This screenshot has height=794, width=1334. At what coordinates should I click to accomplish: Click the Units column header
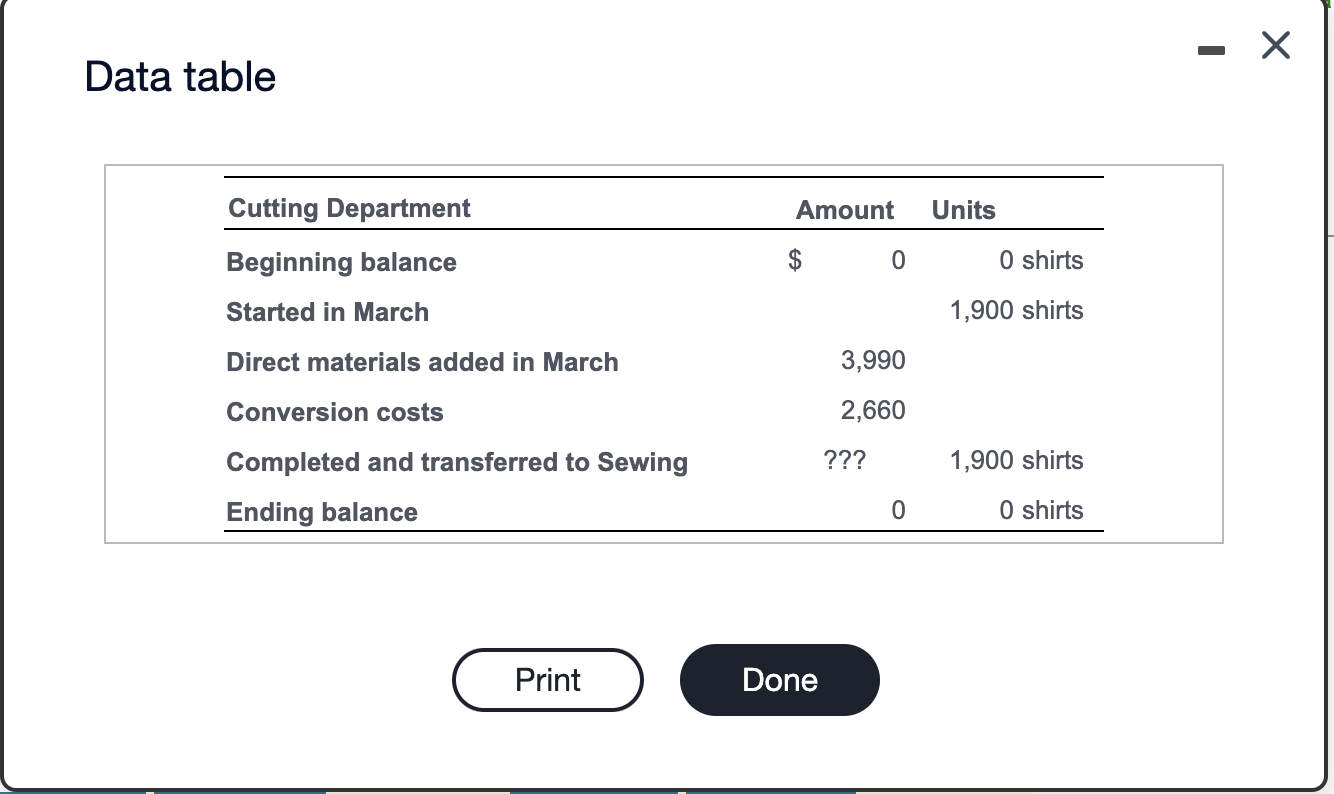click(x=963, y=210)
